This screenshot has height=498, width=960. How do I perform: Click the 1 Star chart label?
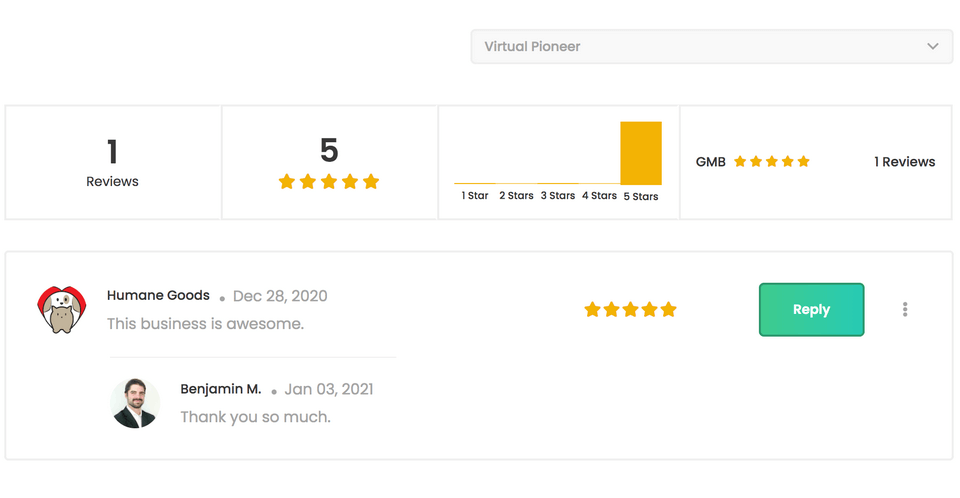pos(474,195)
